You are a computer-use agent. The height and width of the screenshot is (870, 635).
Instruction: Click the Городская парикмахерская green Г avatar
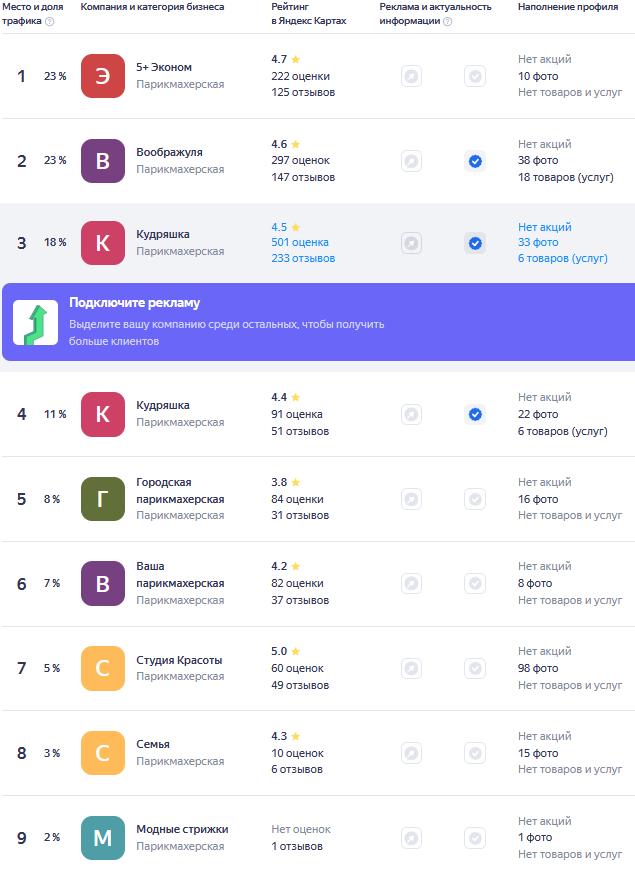[103, 499]
